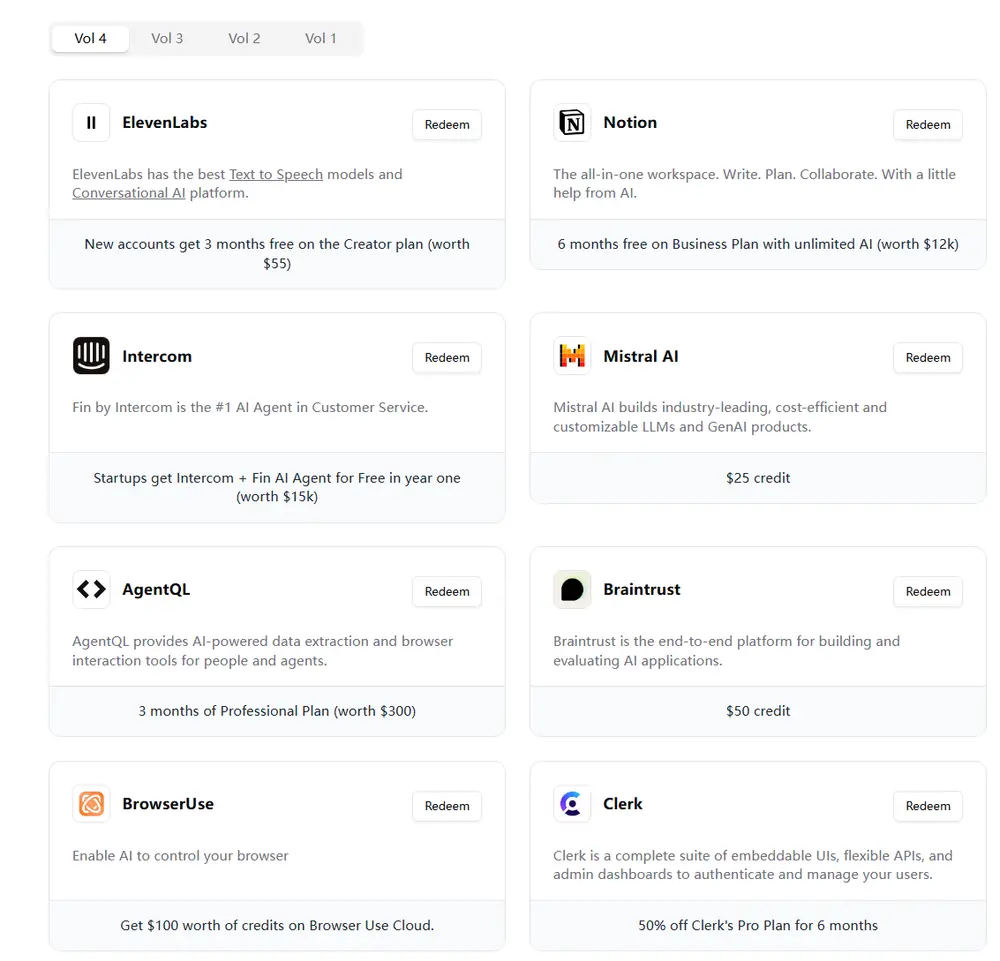This screenshot has width=1000, height=961.
Task: Redeem the Clerk Pro Plan discount
Action: point(928,806)
